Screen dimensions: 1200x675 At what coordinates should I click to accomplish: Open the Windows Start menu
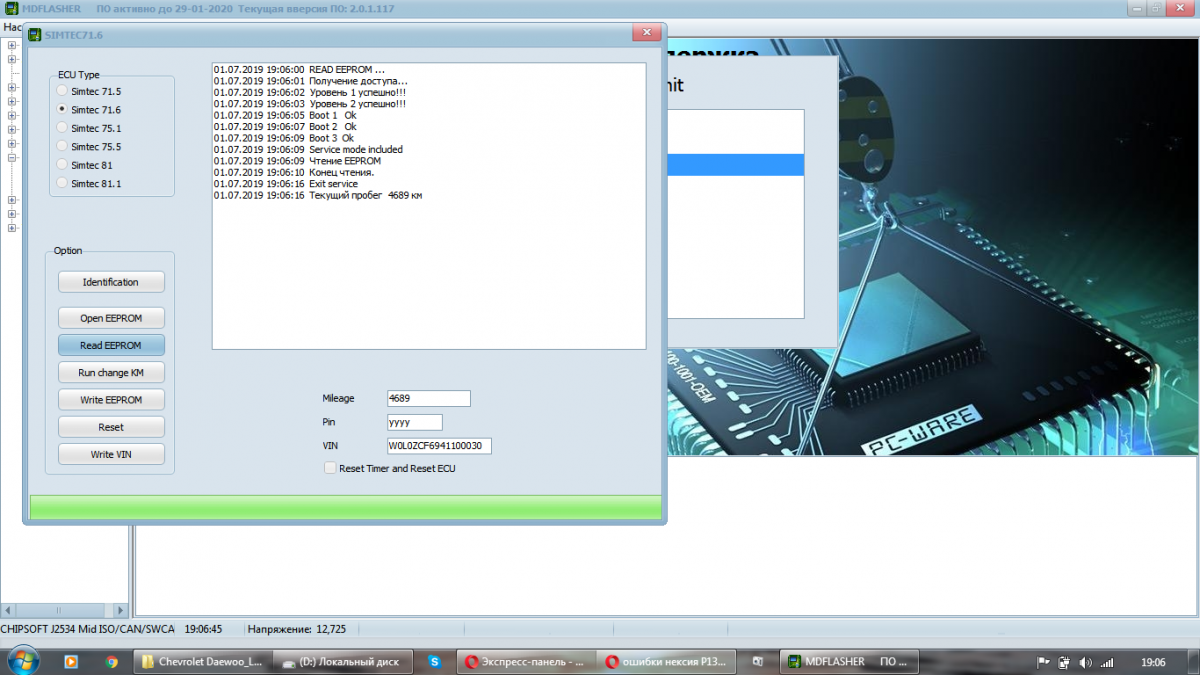pos(22,660)
